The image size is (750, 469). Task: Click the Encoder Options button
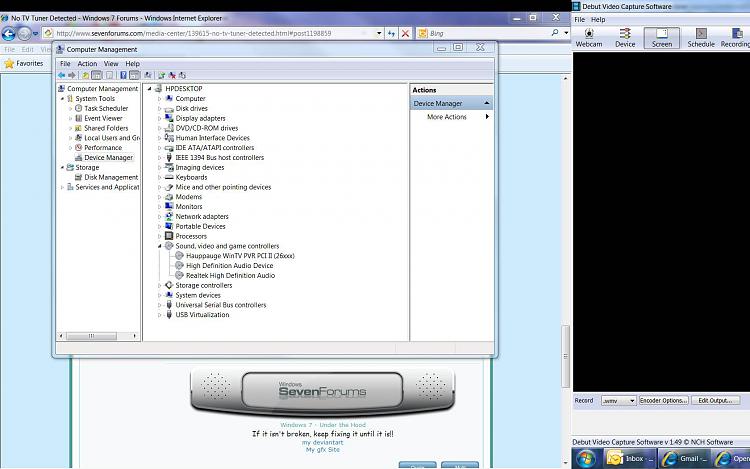[663, 401]
